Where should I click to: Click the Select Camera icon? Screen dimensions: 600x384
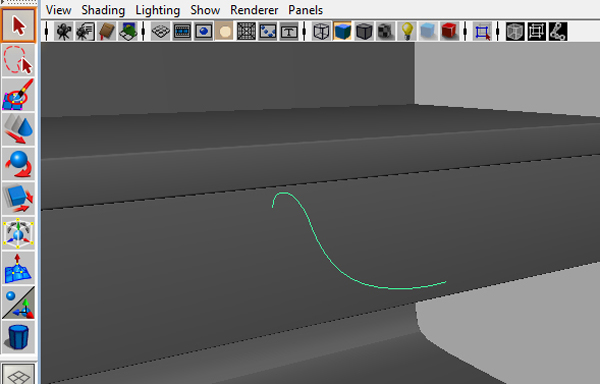(64, 31)
